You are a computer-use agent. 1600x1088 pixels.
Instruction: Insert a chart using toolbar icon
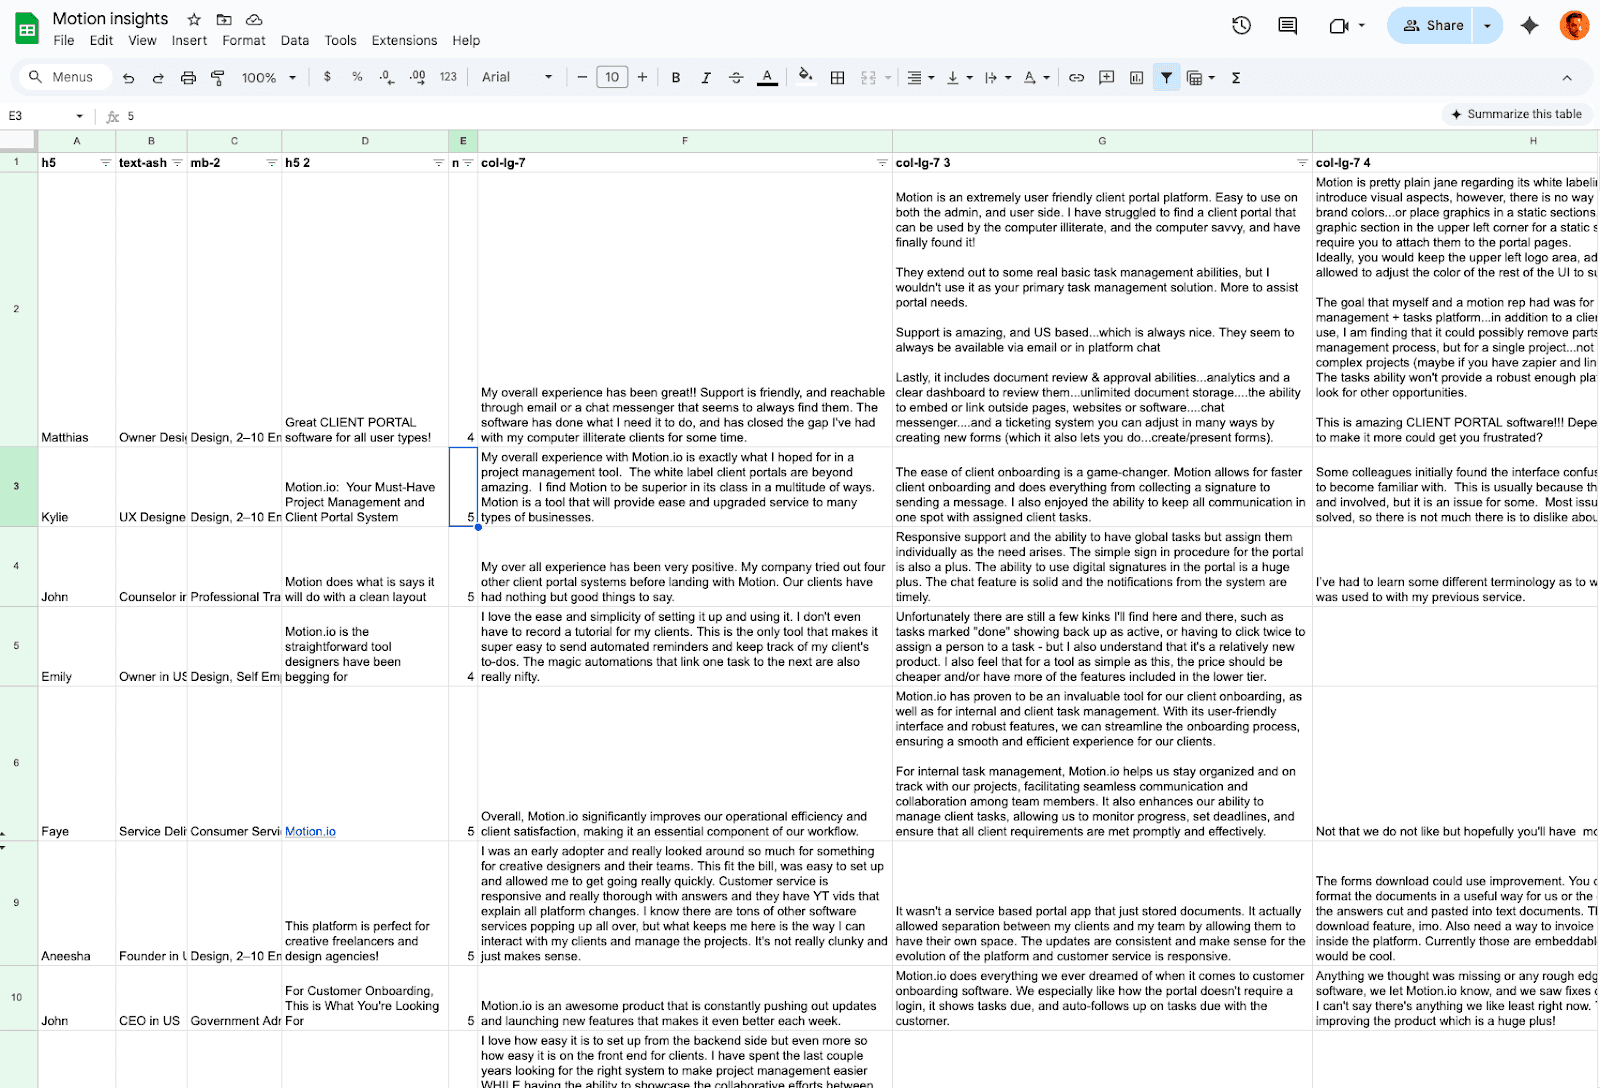point(1136,78)
